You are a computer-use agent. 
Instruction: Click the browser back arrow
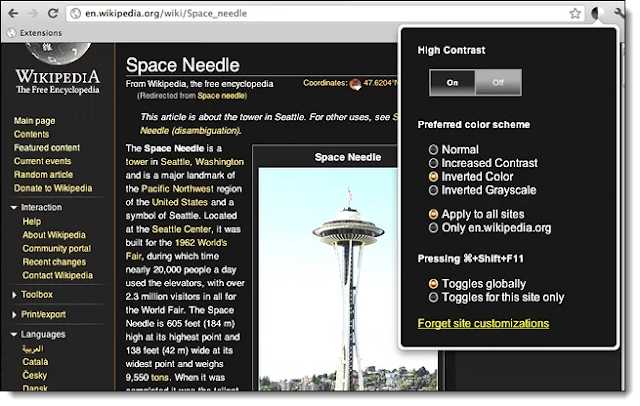click(13, 13)
